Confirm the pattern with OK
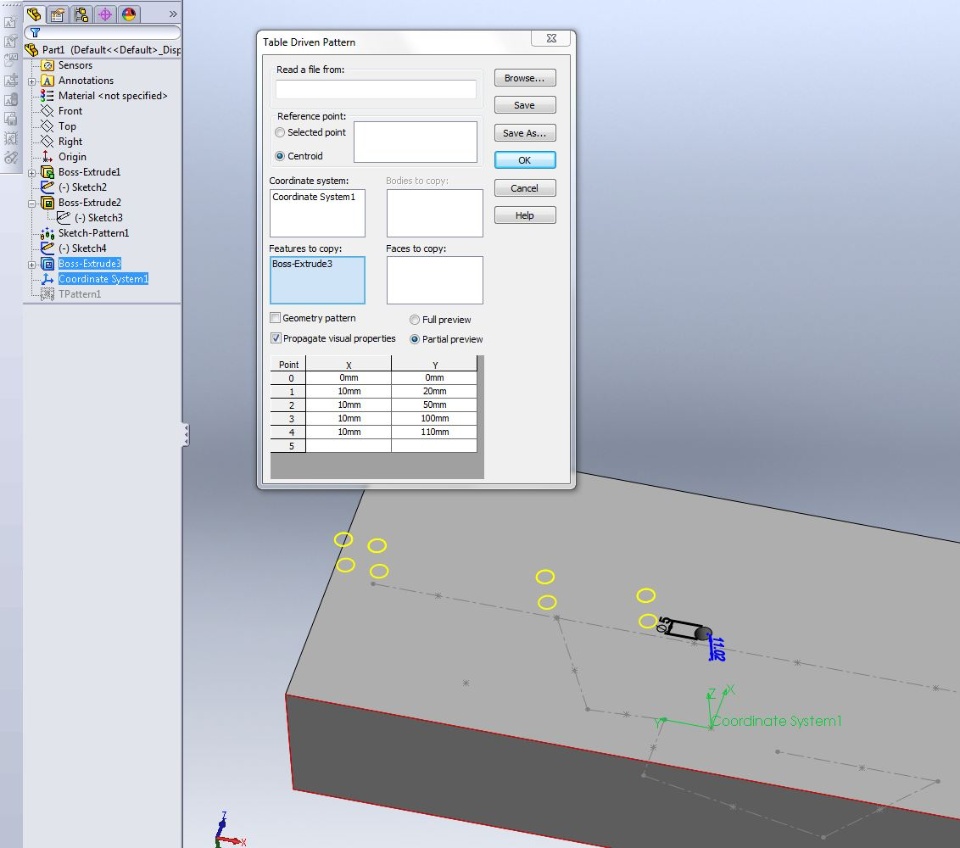 525,160
